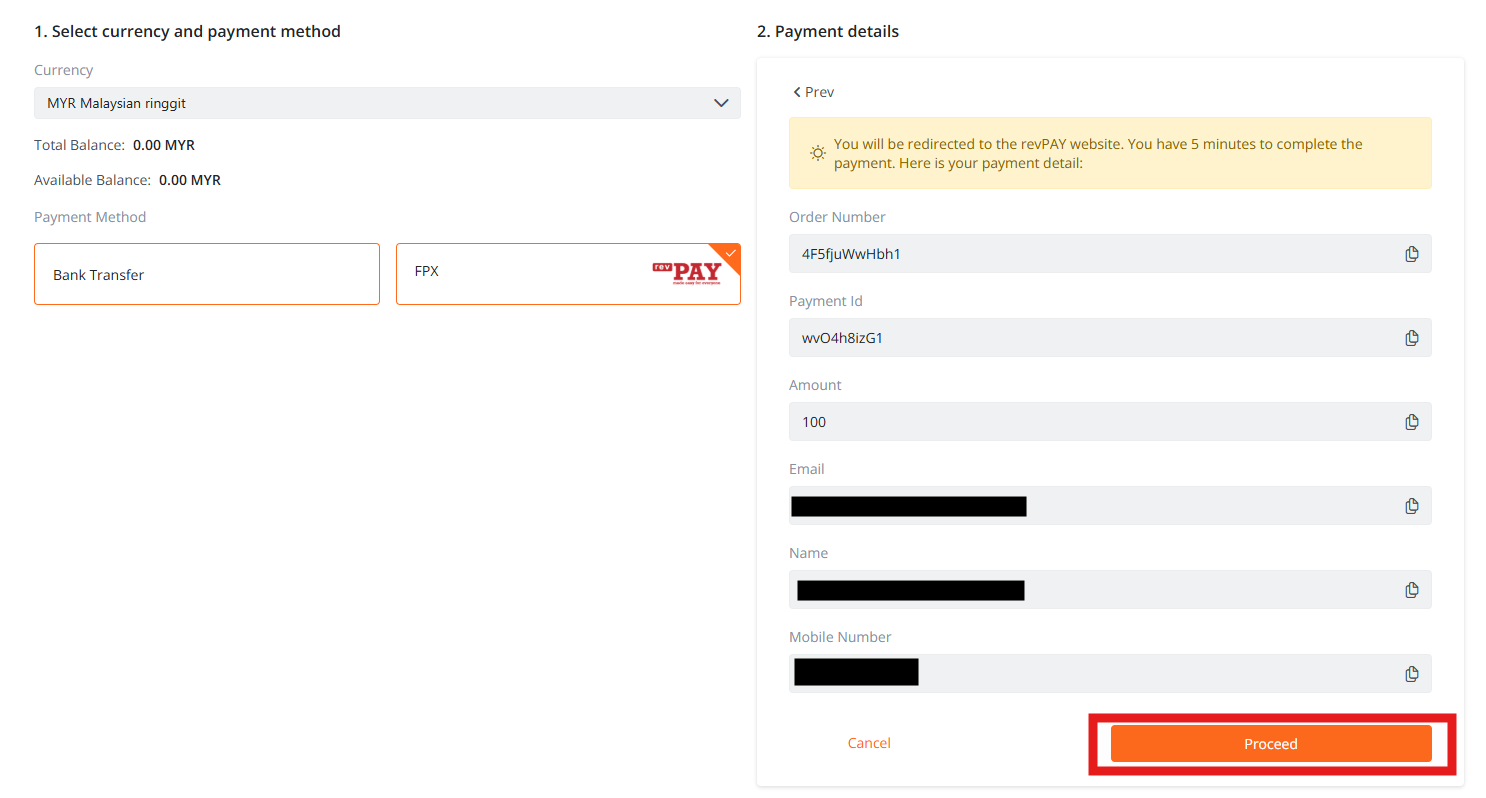The image size is (1486, 798).
Task: Click the revPAY logo
Action: point(686,272)
